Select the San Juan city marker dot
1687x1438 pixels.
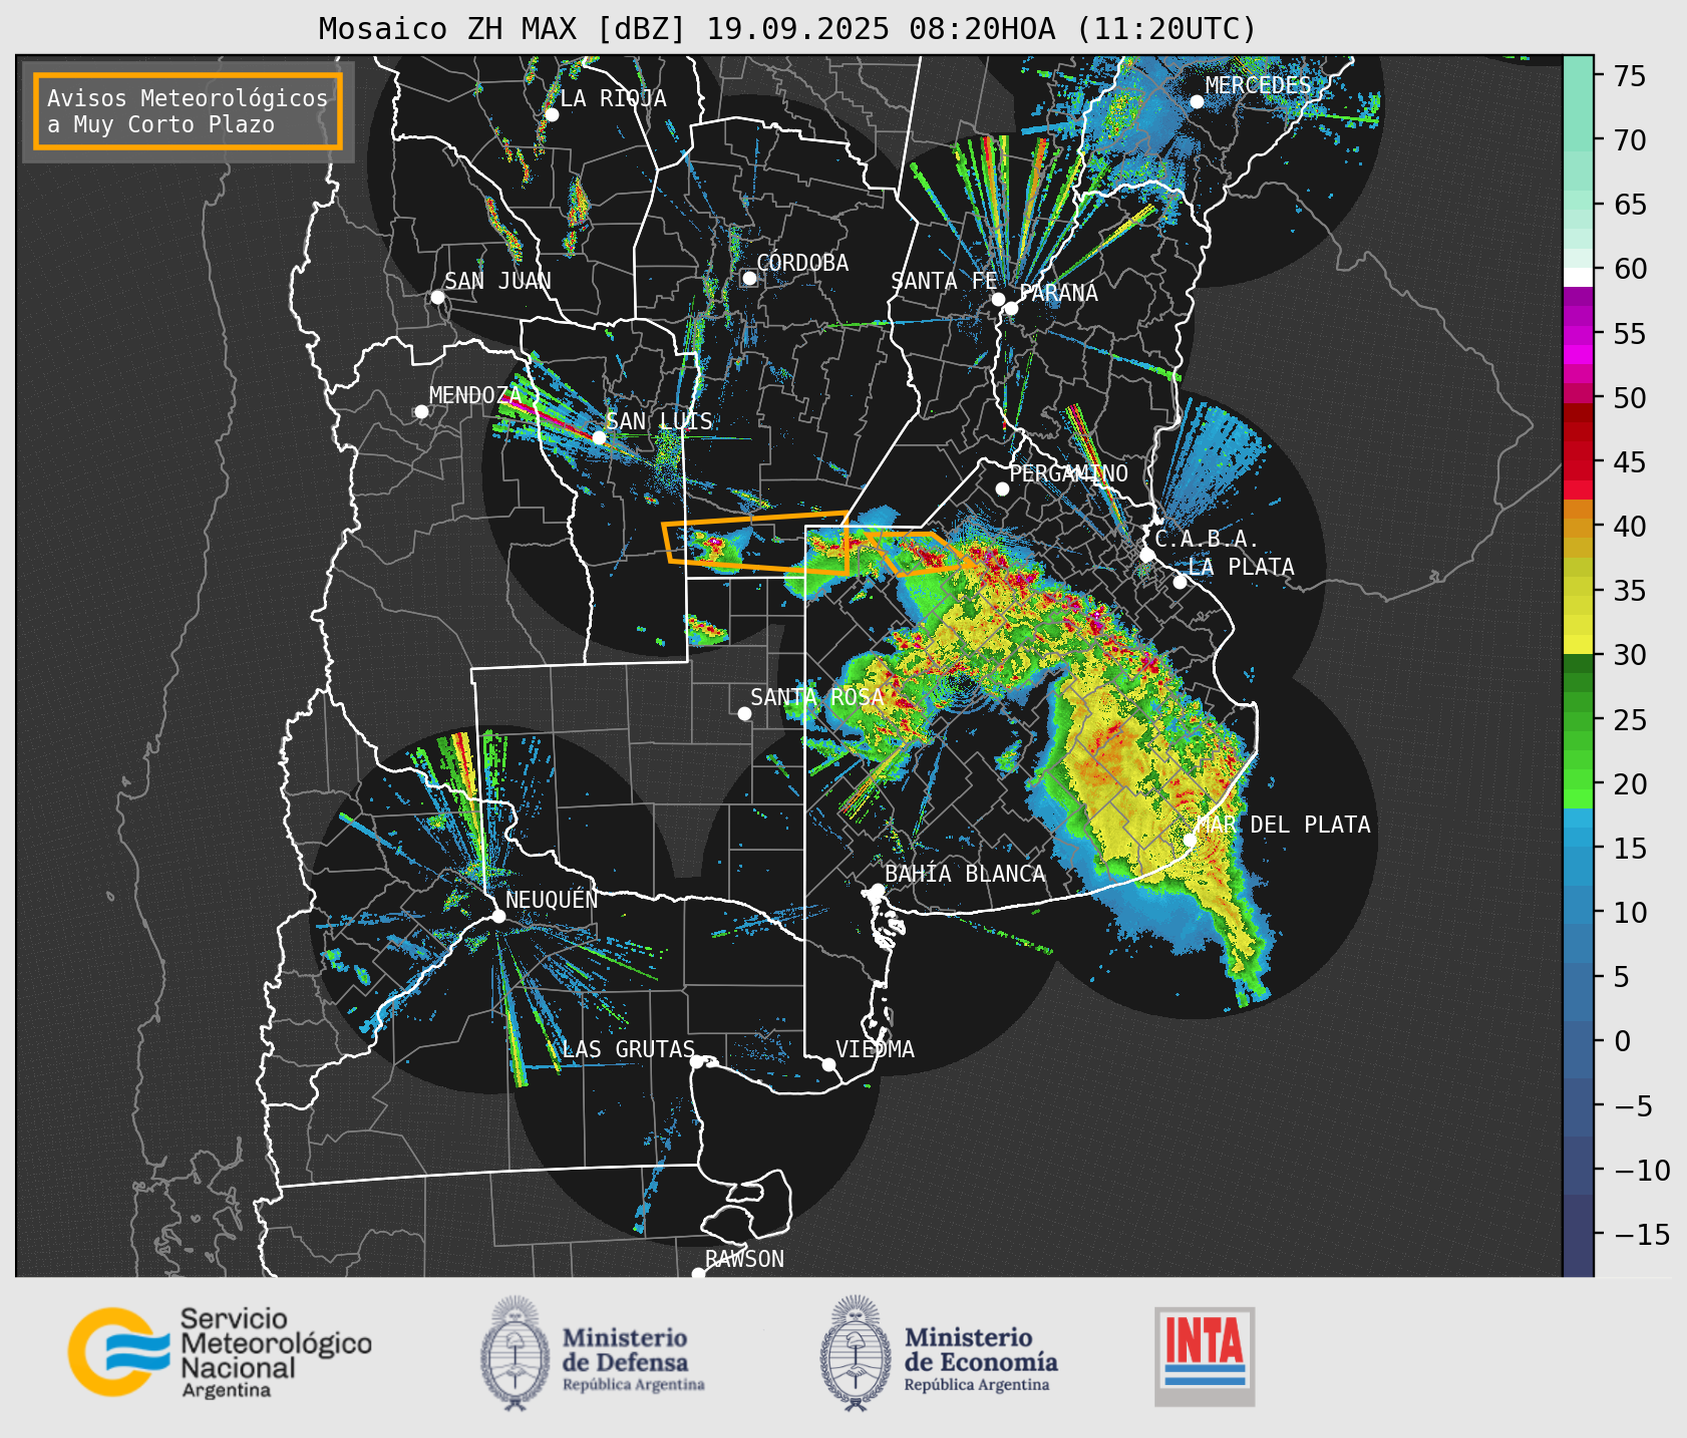click(437, 297)
